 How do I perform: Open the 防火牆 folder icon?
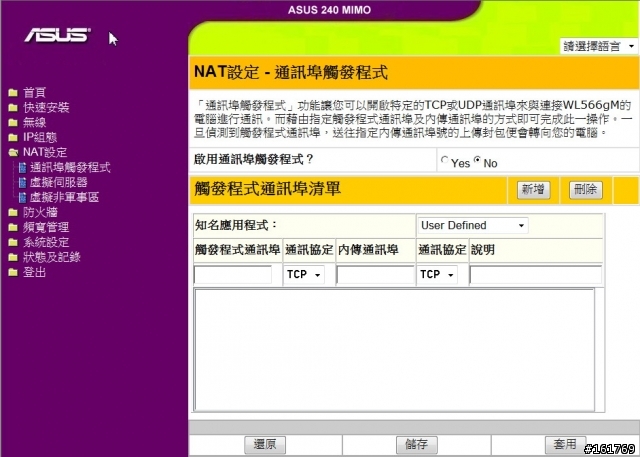tap(13, 213)
